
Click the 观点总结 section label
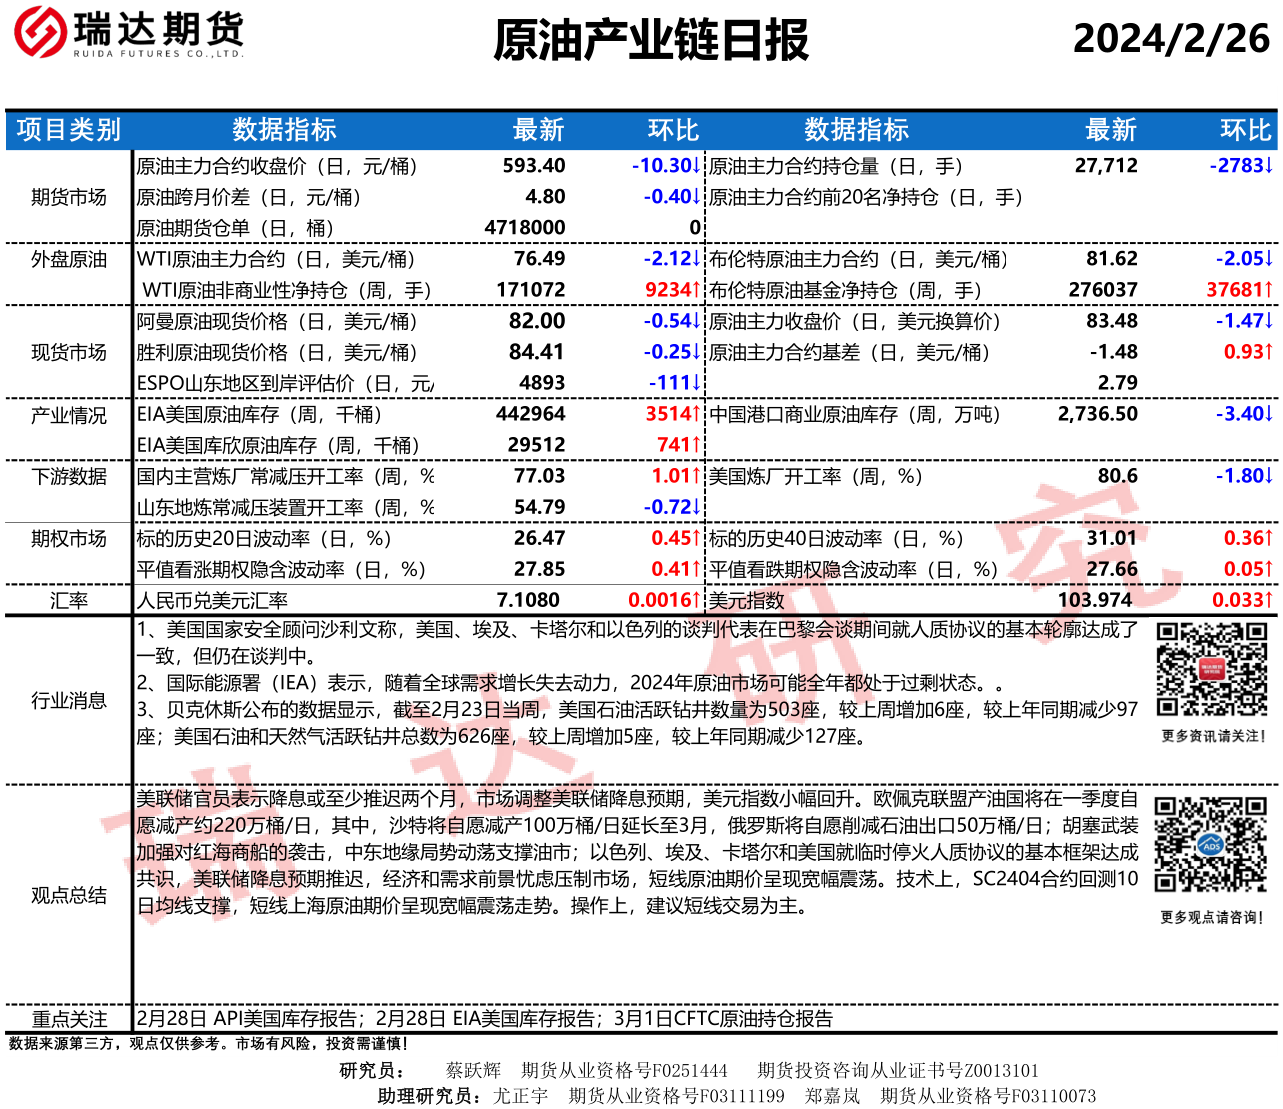(68, 895)
